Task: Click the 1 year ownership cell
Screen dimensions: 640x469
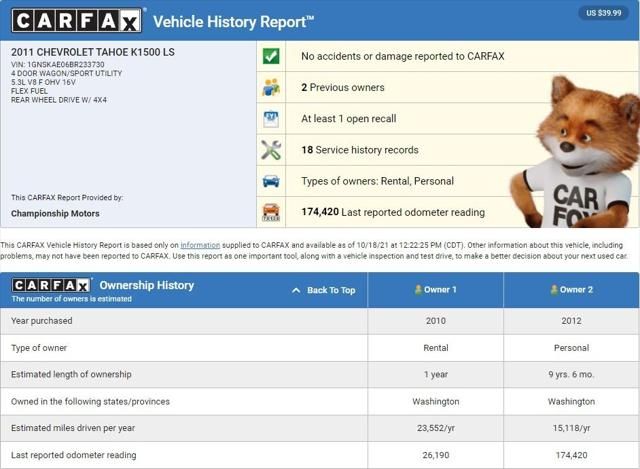Action: point(436,374)
